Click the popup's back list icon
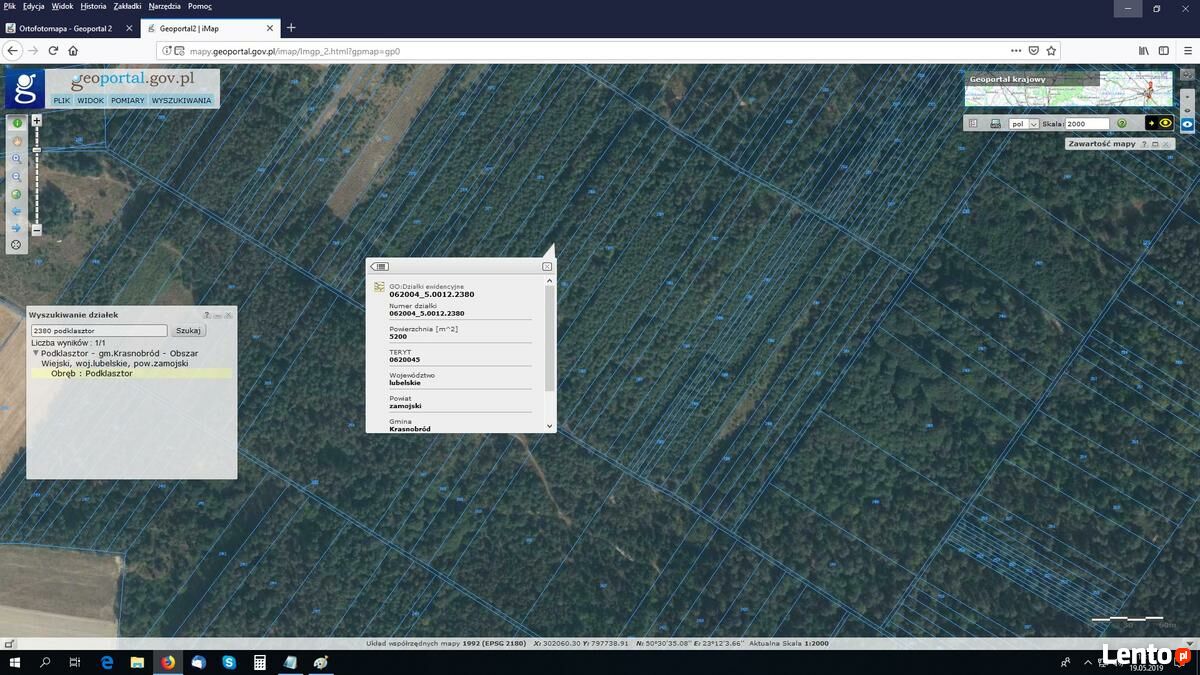Image resolution: width=1200 pixels, height=675 pixels. coord(380,267)
